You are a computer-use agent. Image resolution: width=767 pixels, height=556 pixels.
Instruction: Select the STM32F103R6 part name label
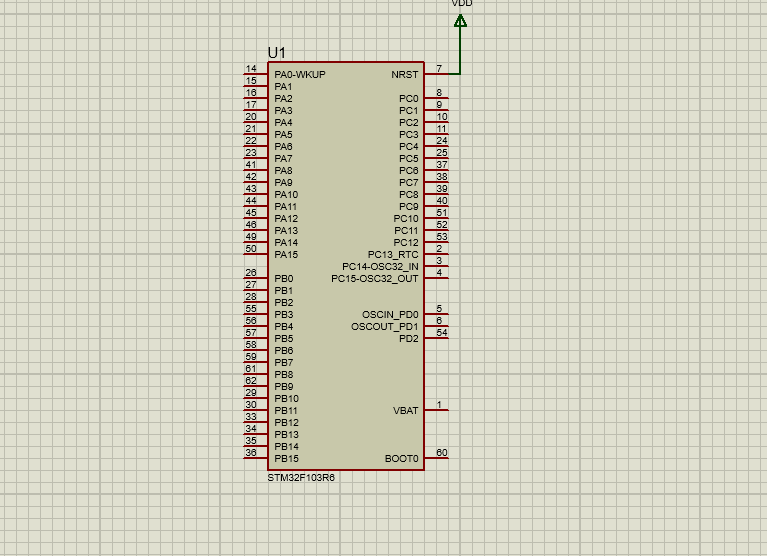coord(301,478)
